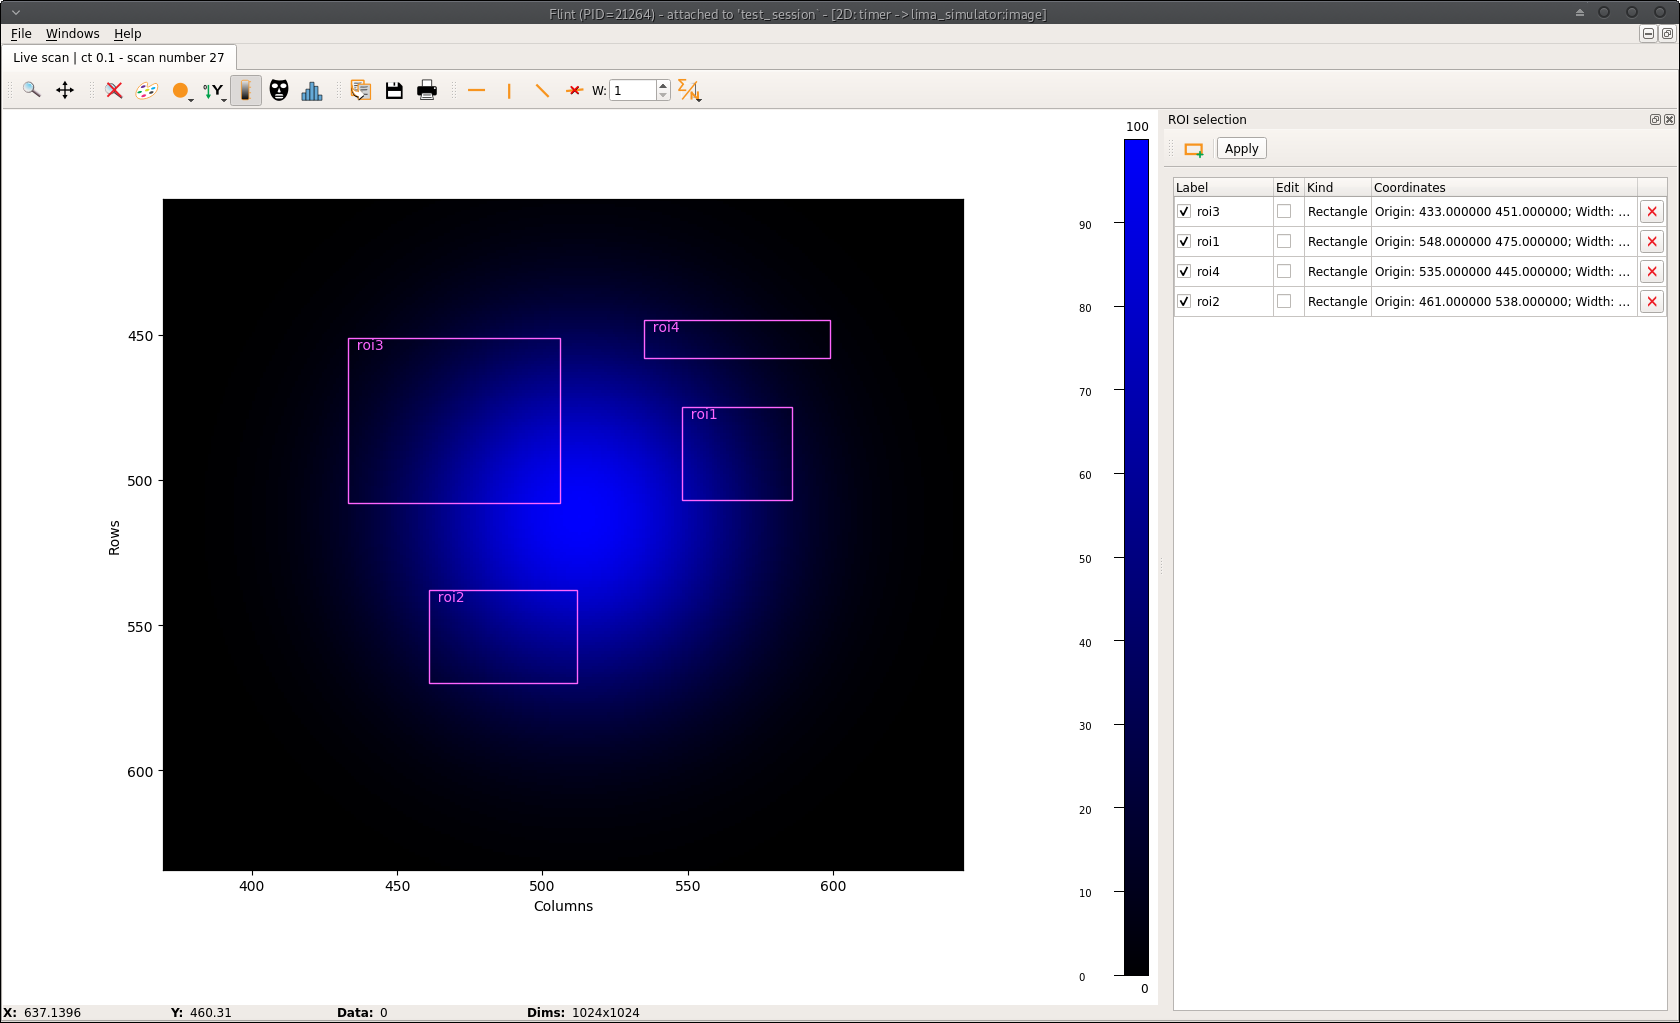Open the Help menu

tap(127, 33)
